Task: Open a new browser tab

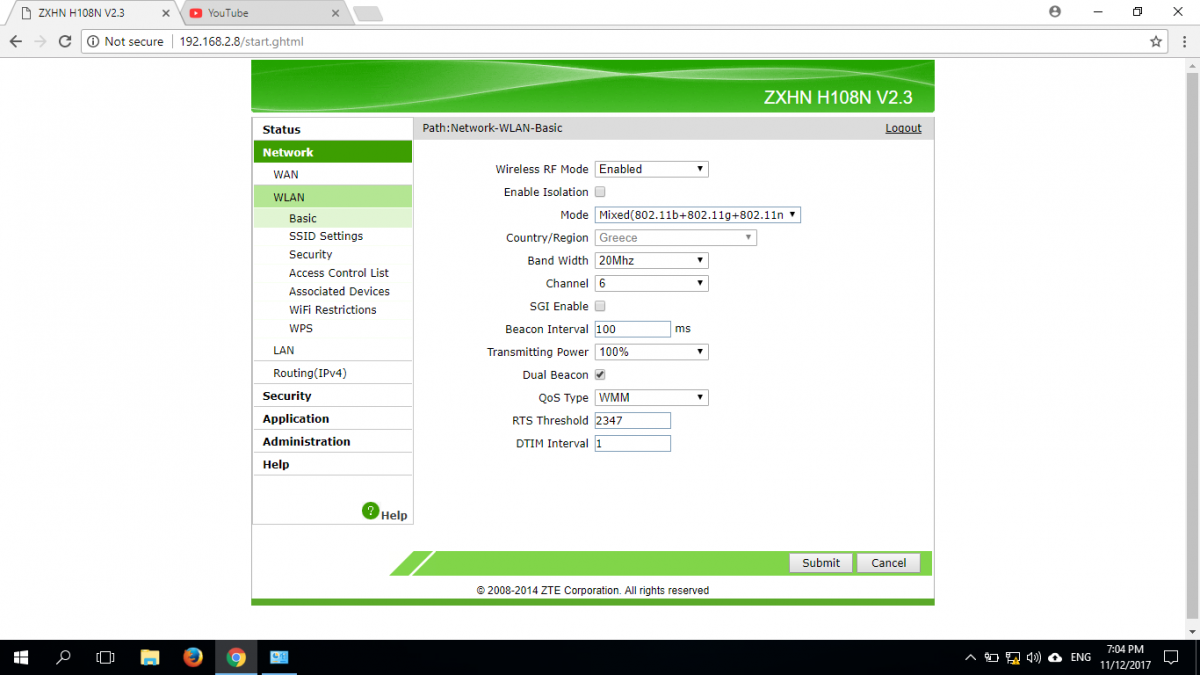Action: coord(368,13)
